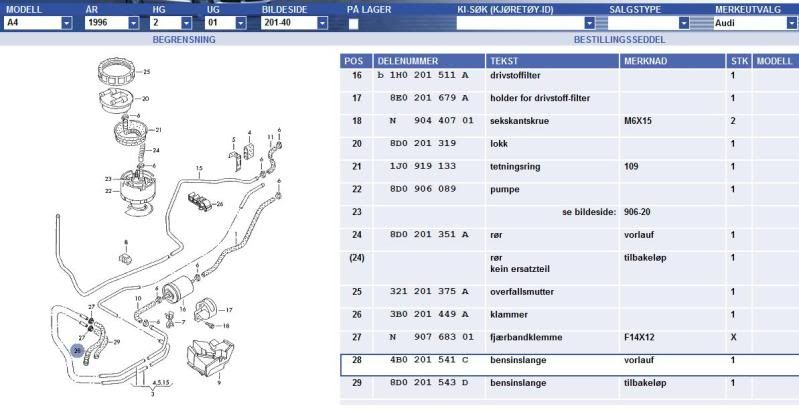Screen dimensions: 799x412
Task: Open the Bildeside dropdown showing 201-40
Action: point(296,22)
